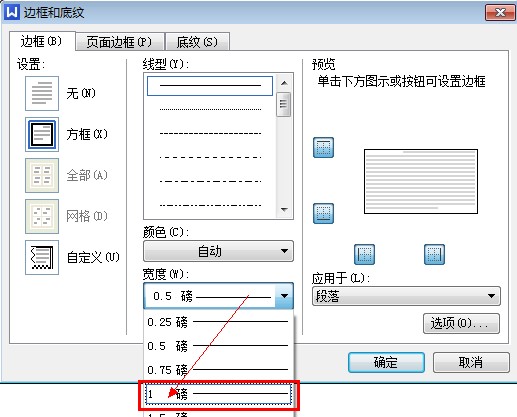517x417 pixels.
Task: Open the 应用于 dropdown showing 段落
Action: 406,296
